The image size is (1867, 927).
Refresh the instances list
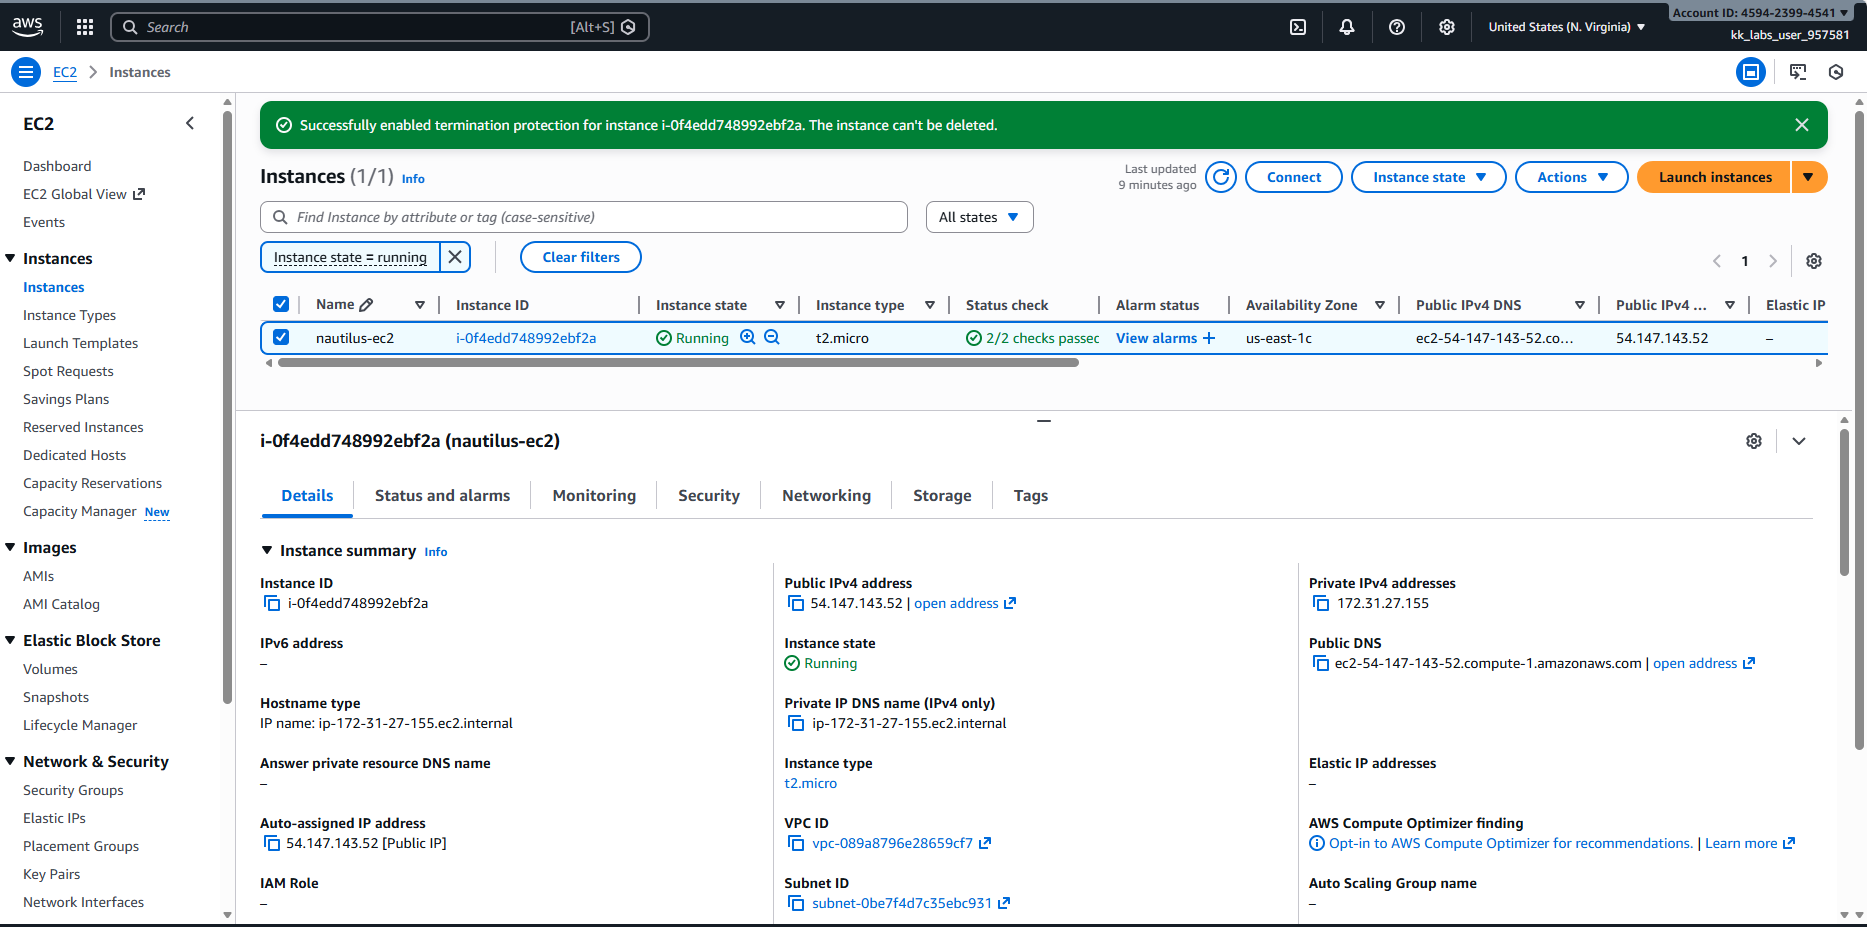[x=1221, y=177]
